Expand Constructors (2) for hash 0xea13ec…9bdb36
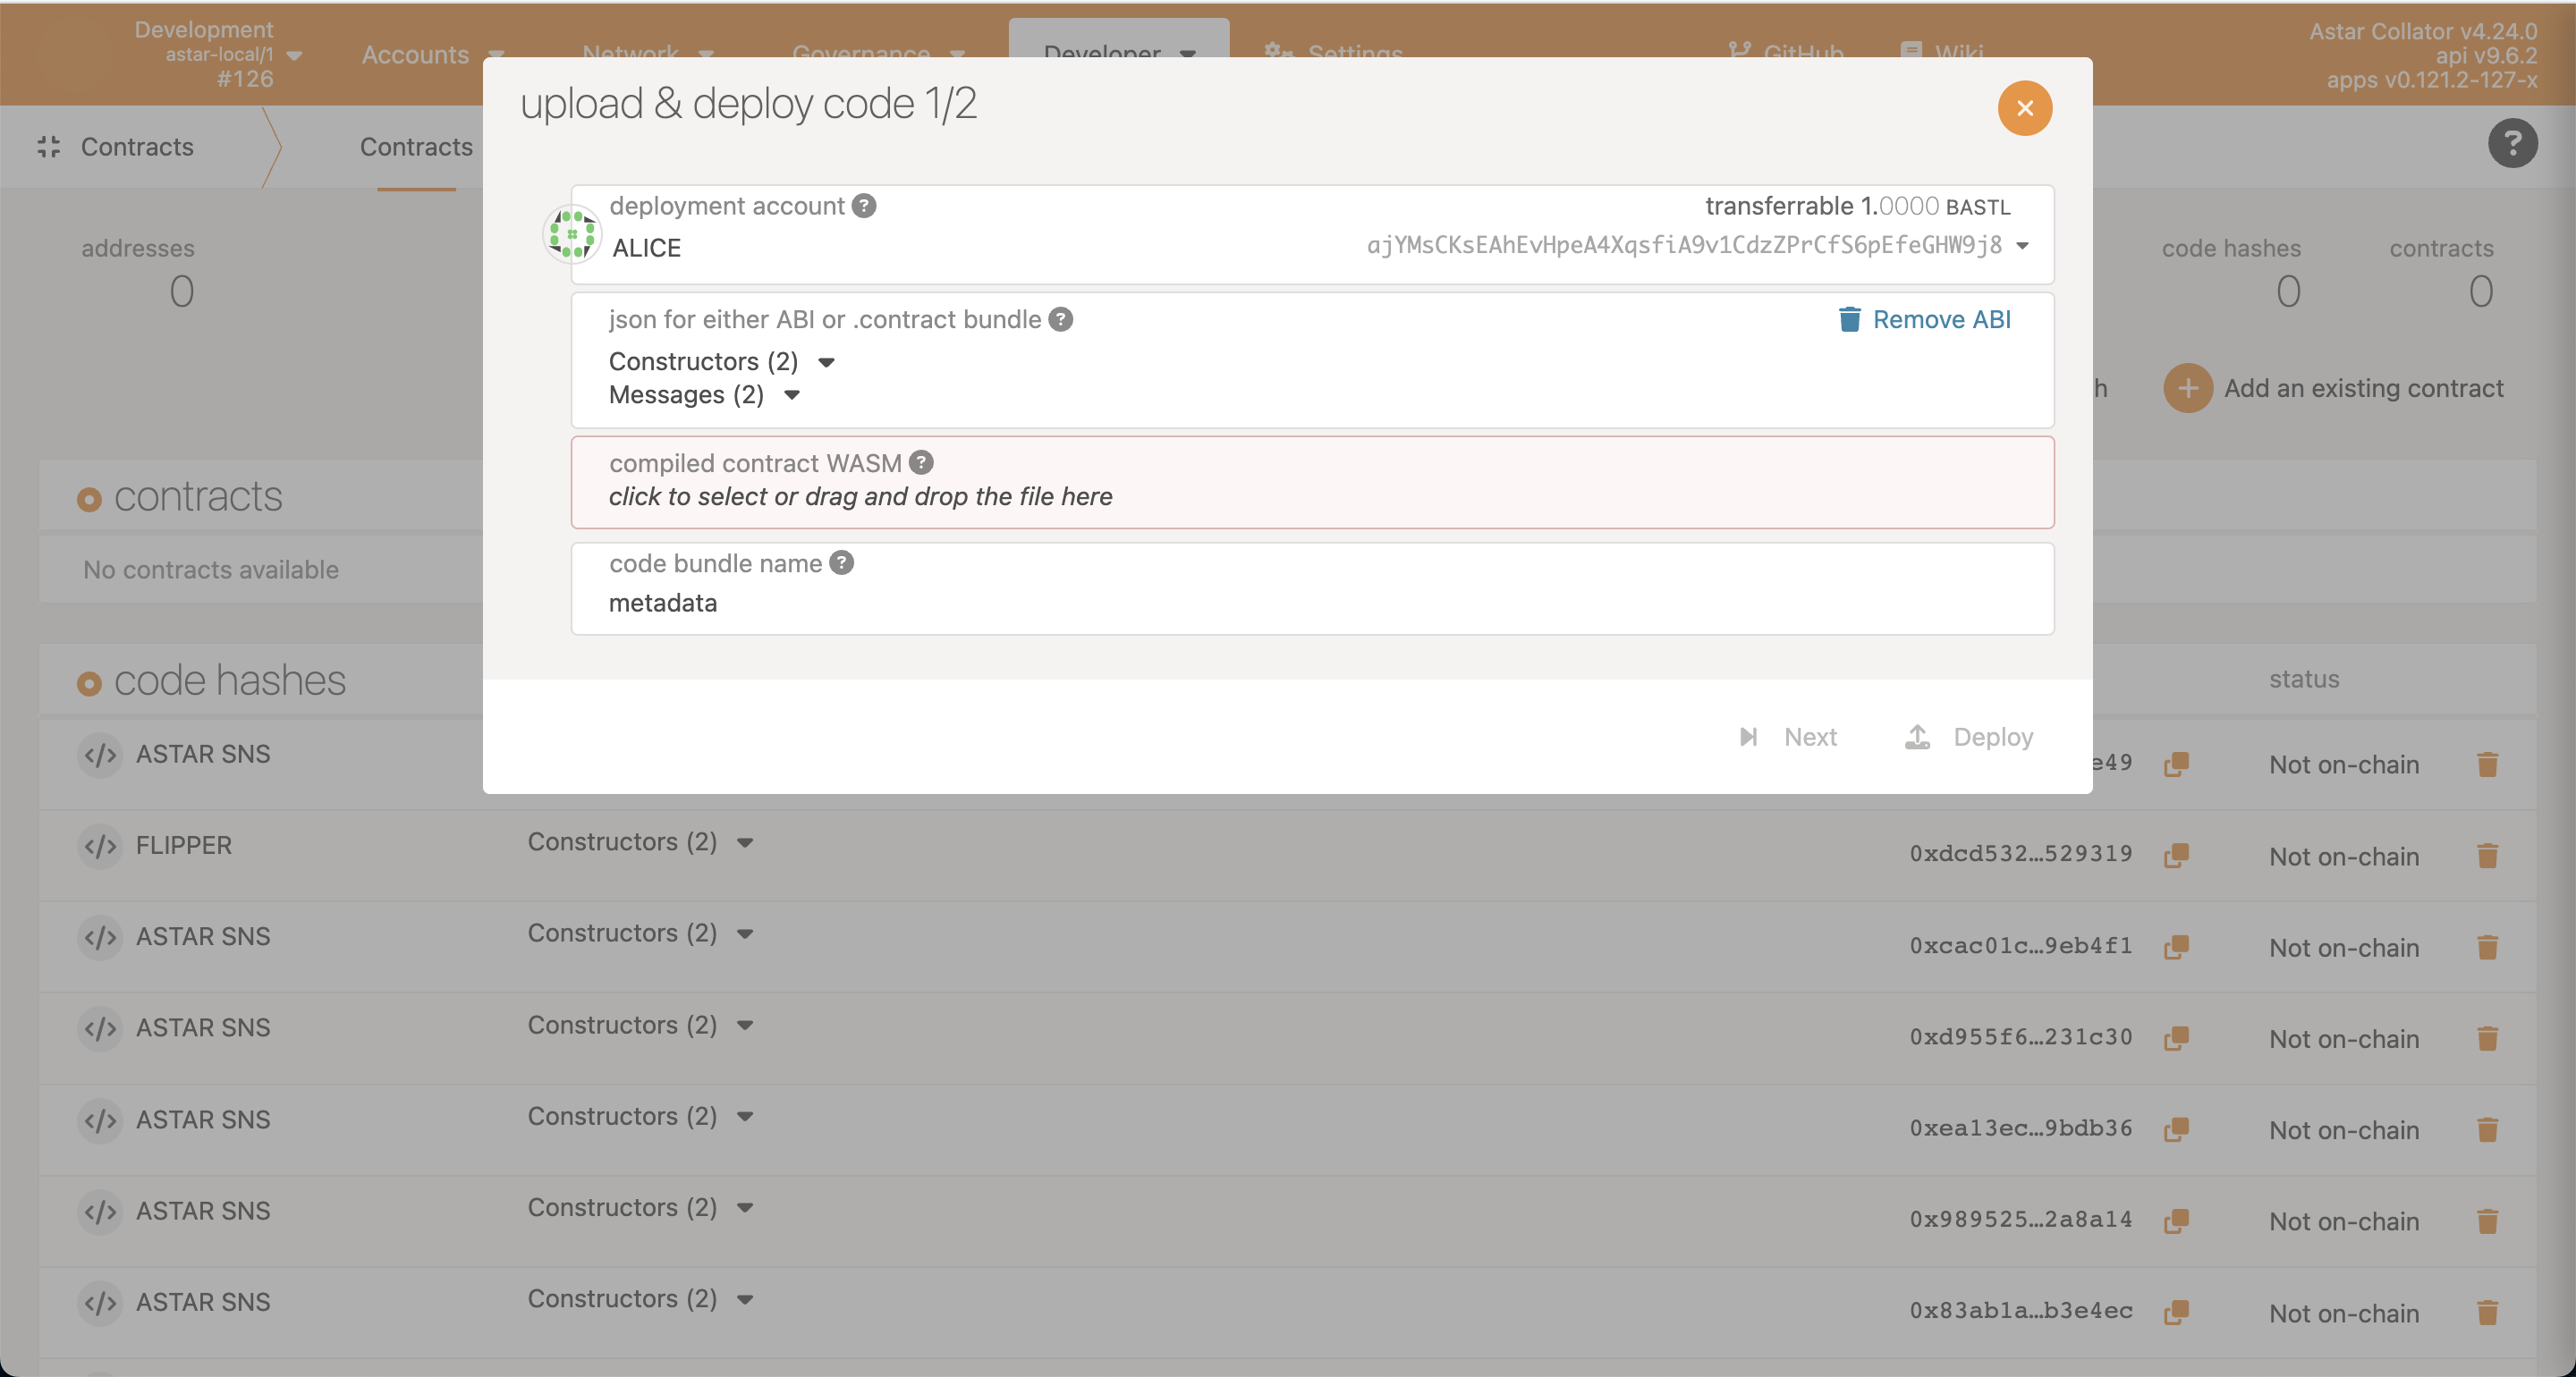The height and width of the screenshot is (1377, 2576). [x=640, y=1116]
